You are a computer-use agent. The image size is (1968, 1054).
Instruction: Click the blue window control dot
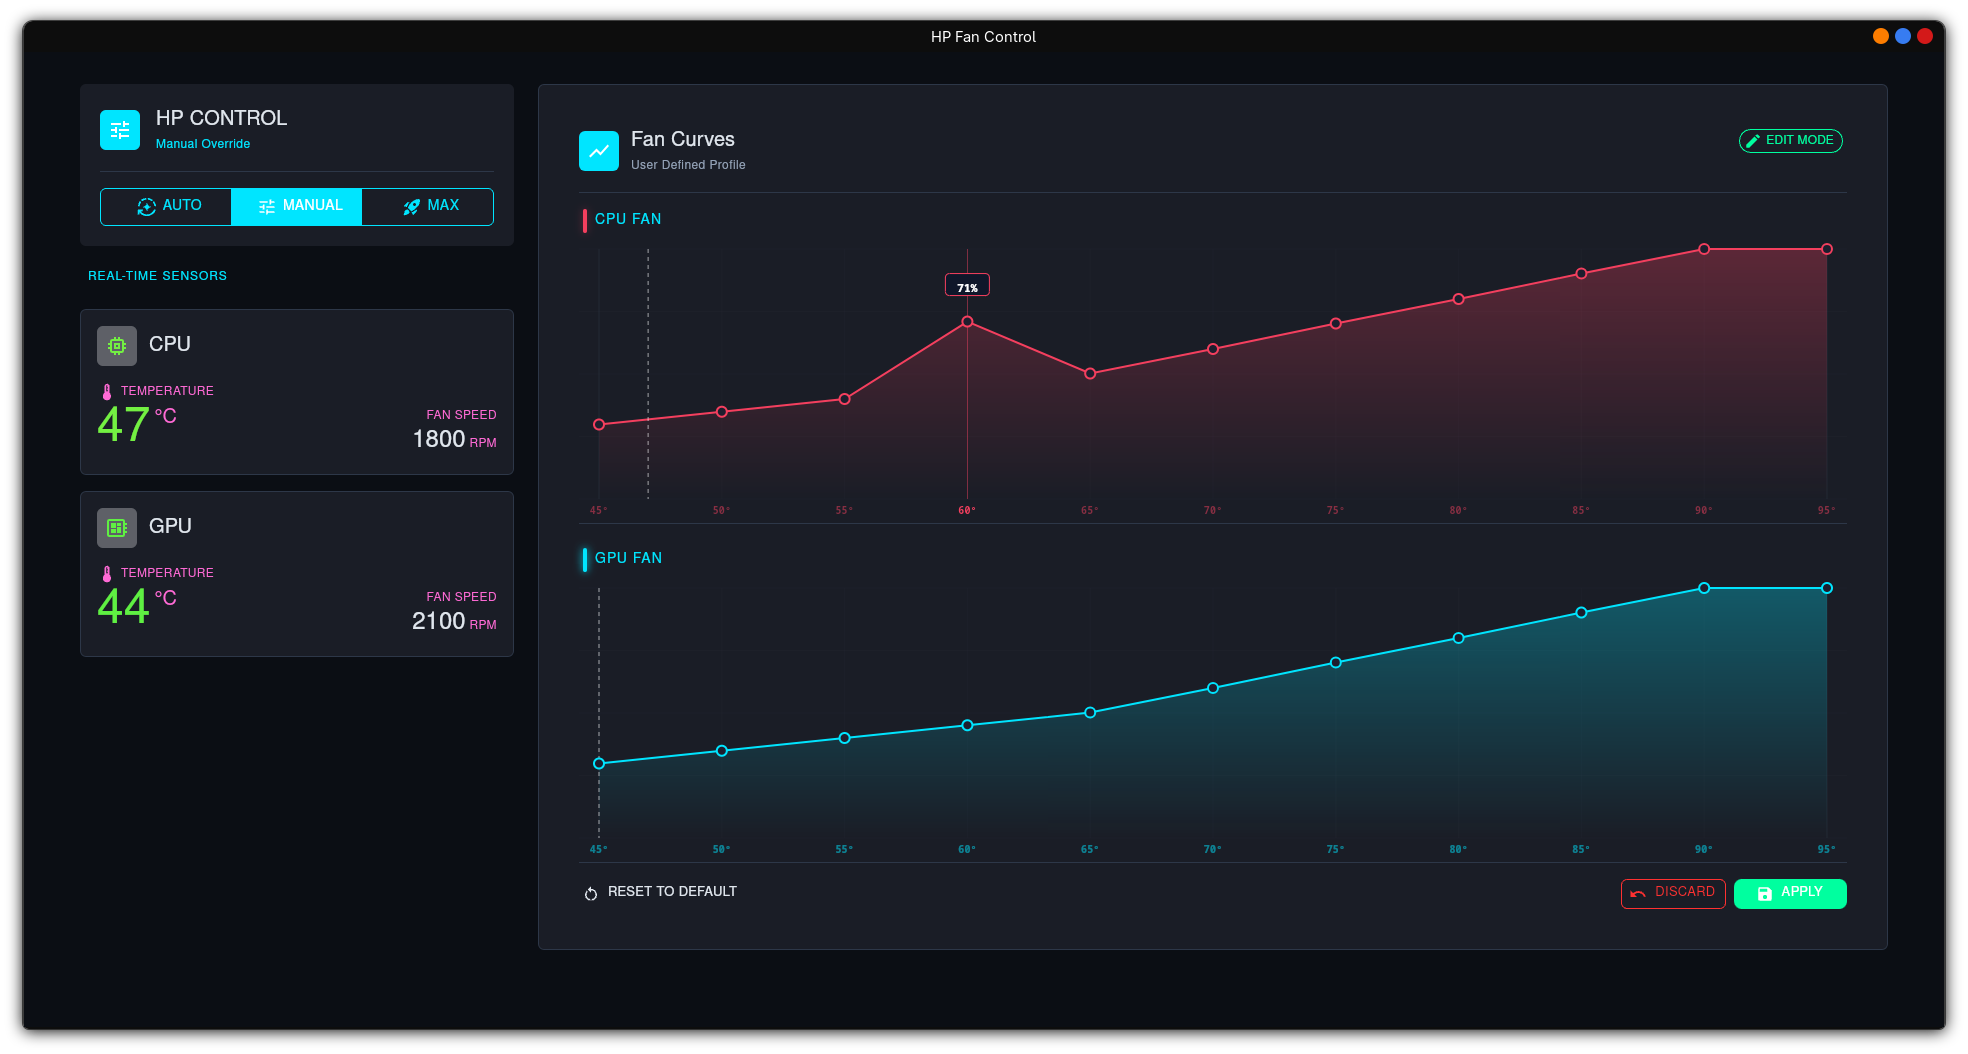pos(1903,36)
